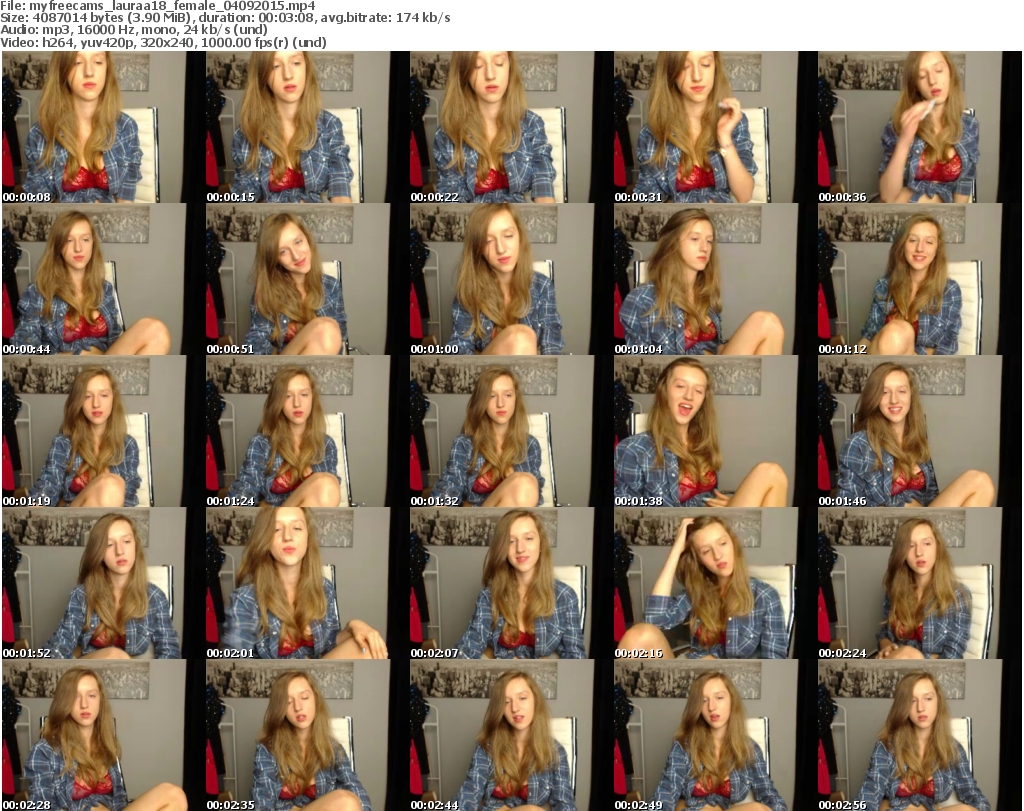Open the thumbnail at 00:02:01
The width and height of the screenshot is (1024, 811).
point(308,584)
